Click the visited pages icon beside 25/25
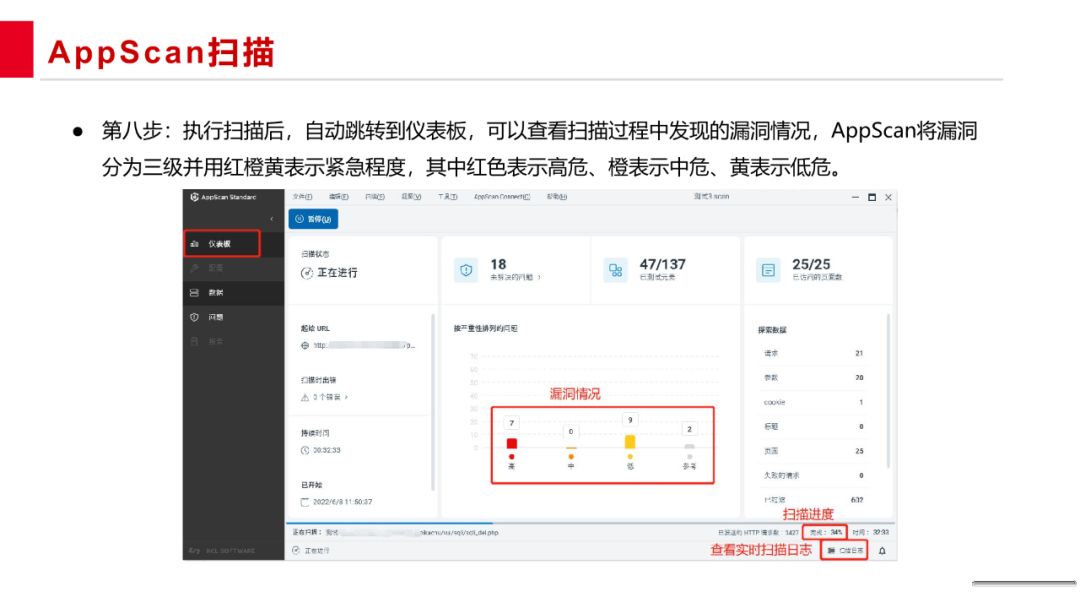Screen dimensions: 1080x608 coord(768,270)
